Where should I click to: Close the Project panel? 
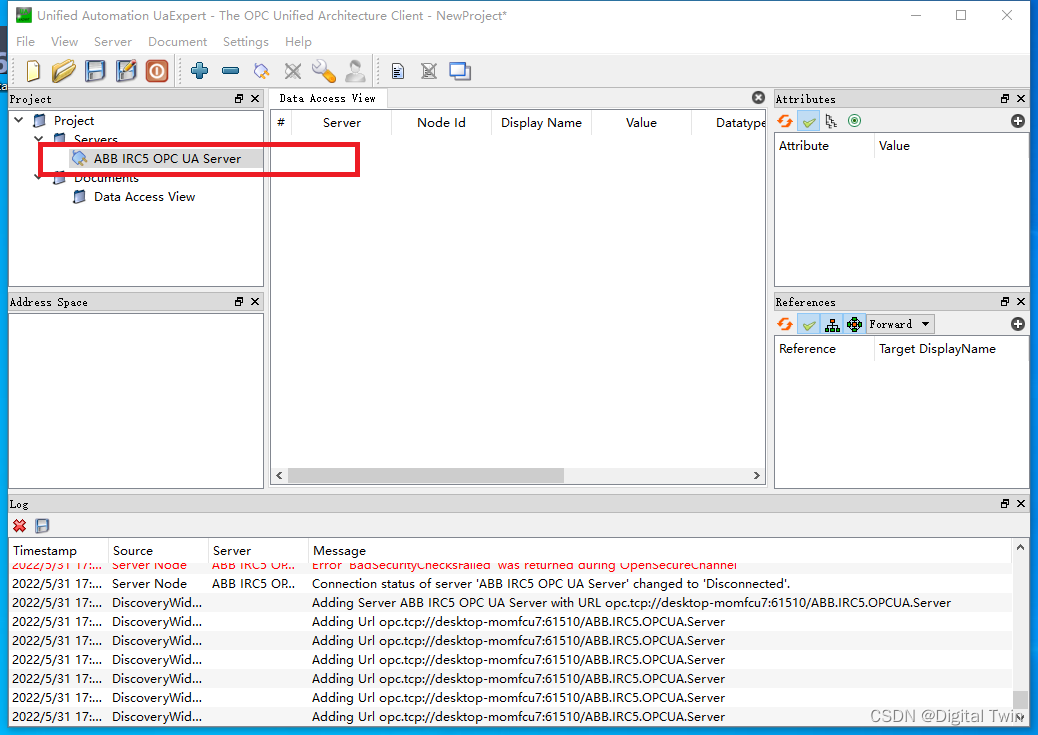pyautogui.click(x=255, y=99)
